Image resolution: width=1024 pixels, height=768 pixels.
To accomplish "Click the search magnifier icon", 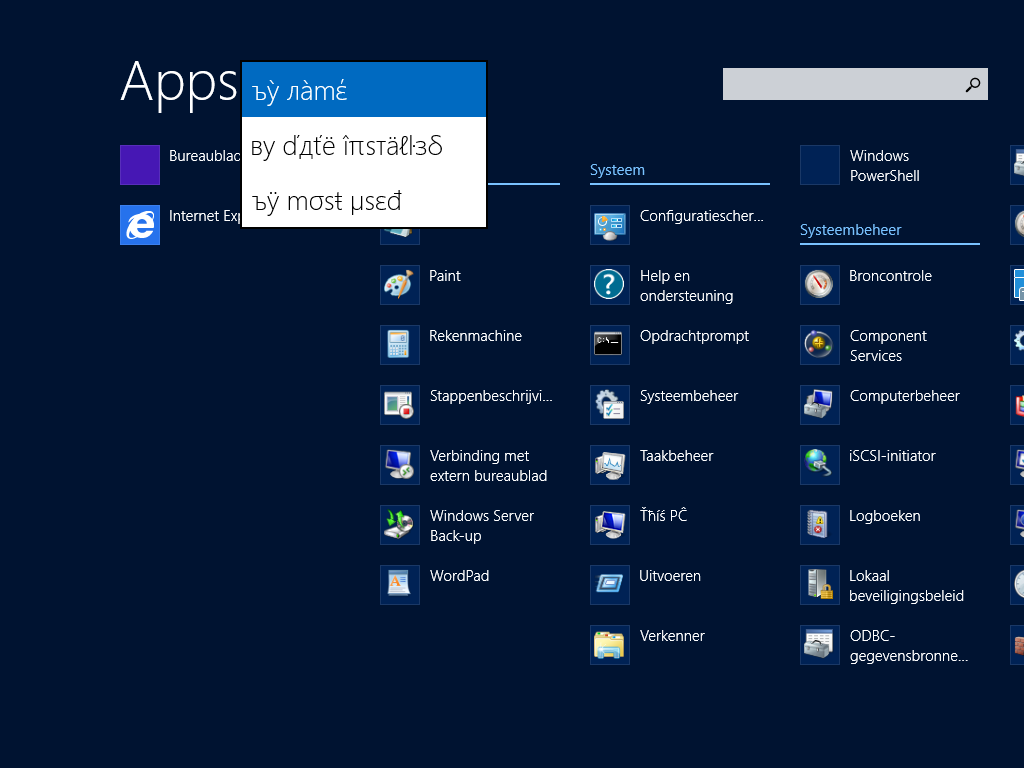I will click(x=972, y=85).
